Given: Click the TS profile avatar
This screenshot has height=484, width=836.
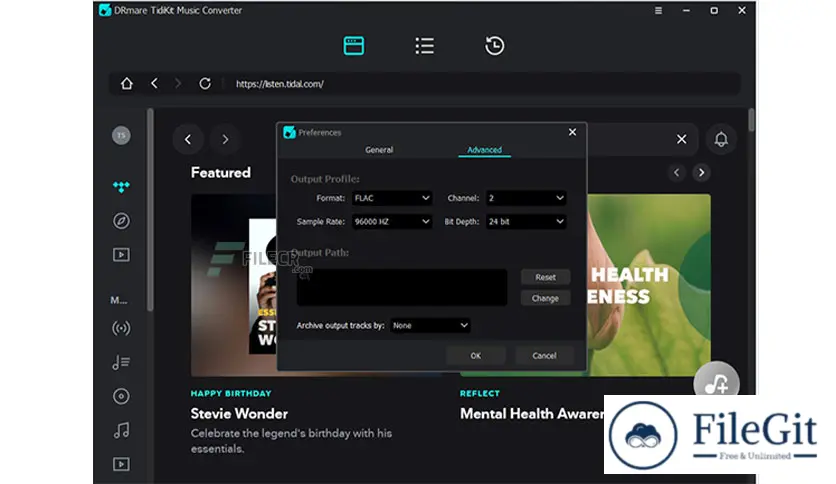Looking at the screenshot, I should pos(121,135).
